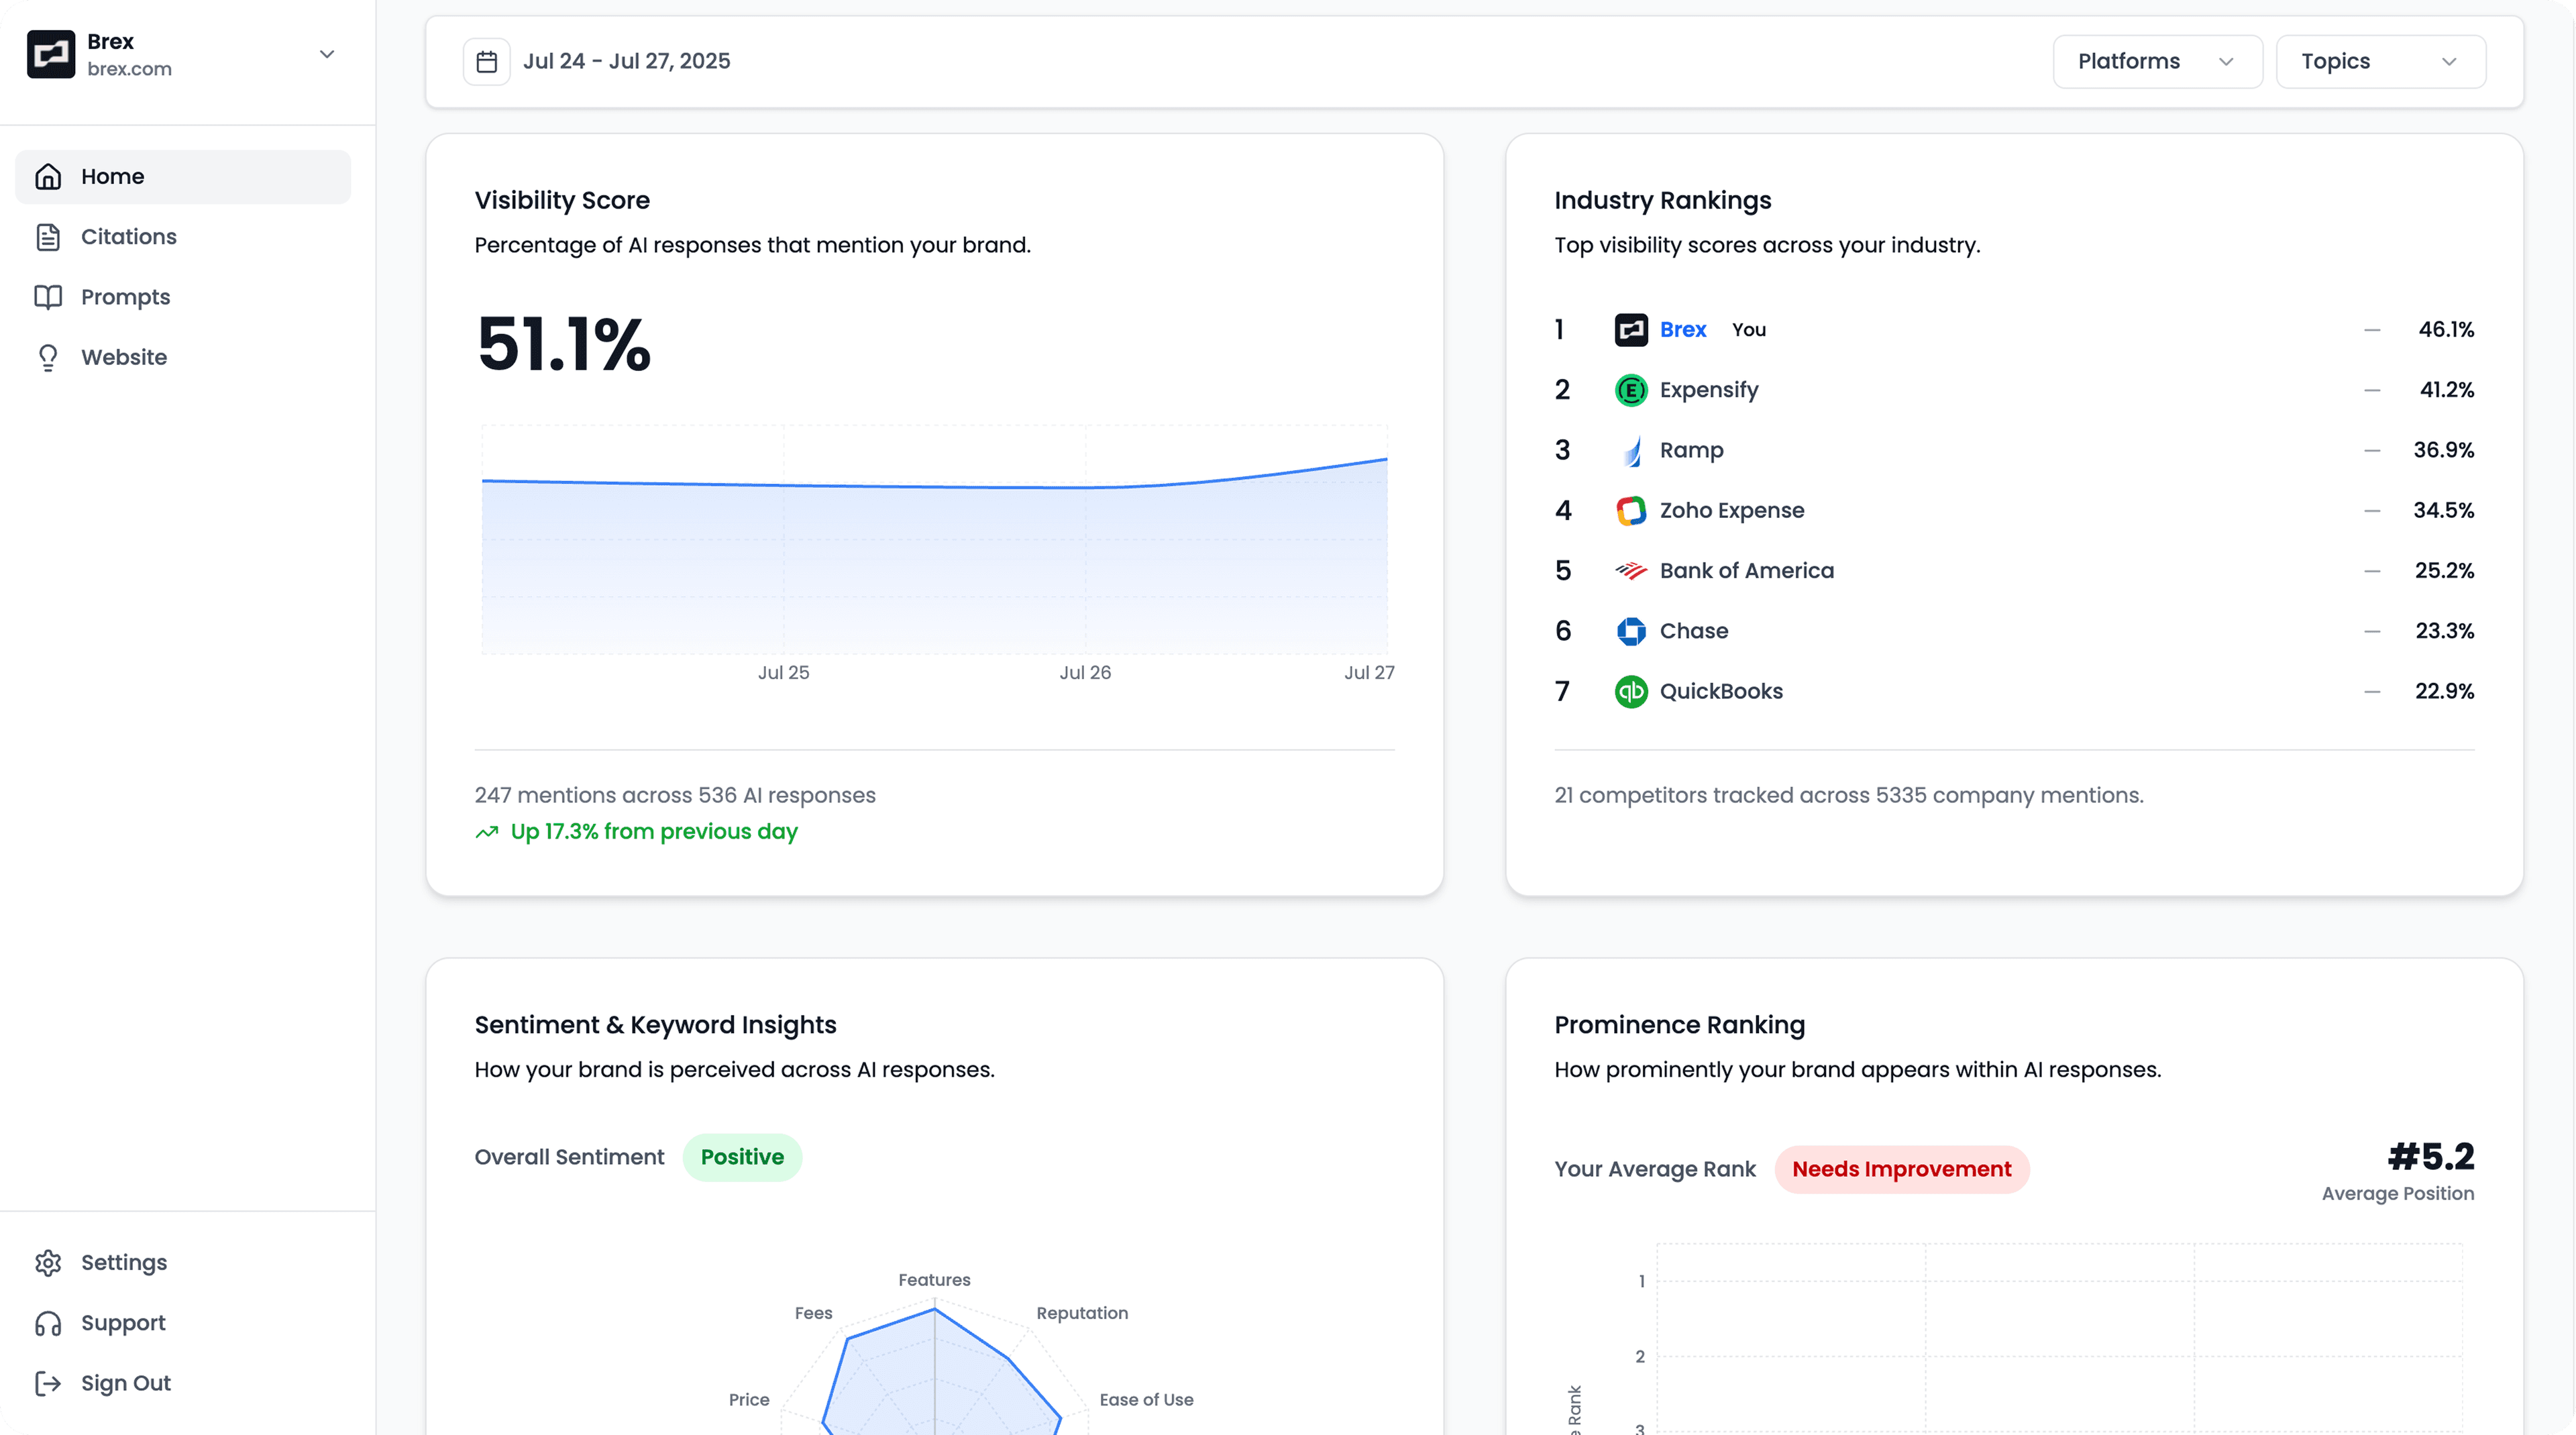Screen dimensions: 2576x1435
Task: Click the Website lightbulb icon
Action: [48, 357]
